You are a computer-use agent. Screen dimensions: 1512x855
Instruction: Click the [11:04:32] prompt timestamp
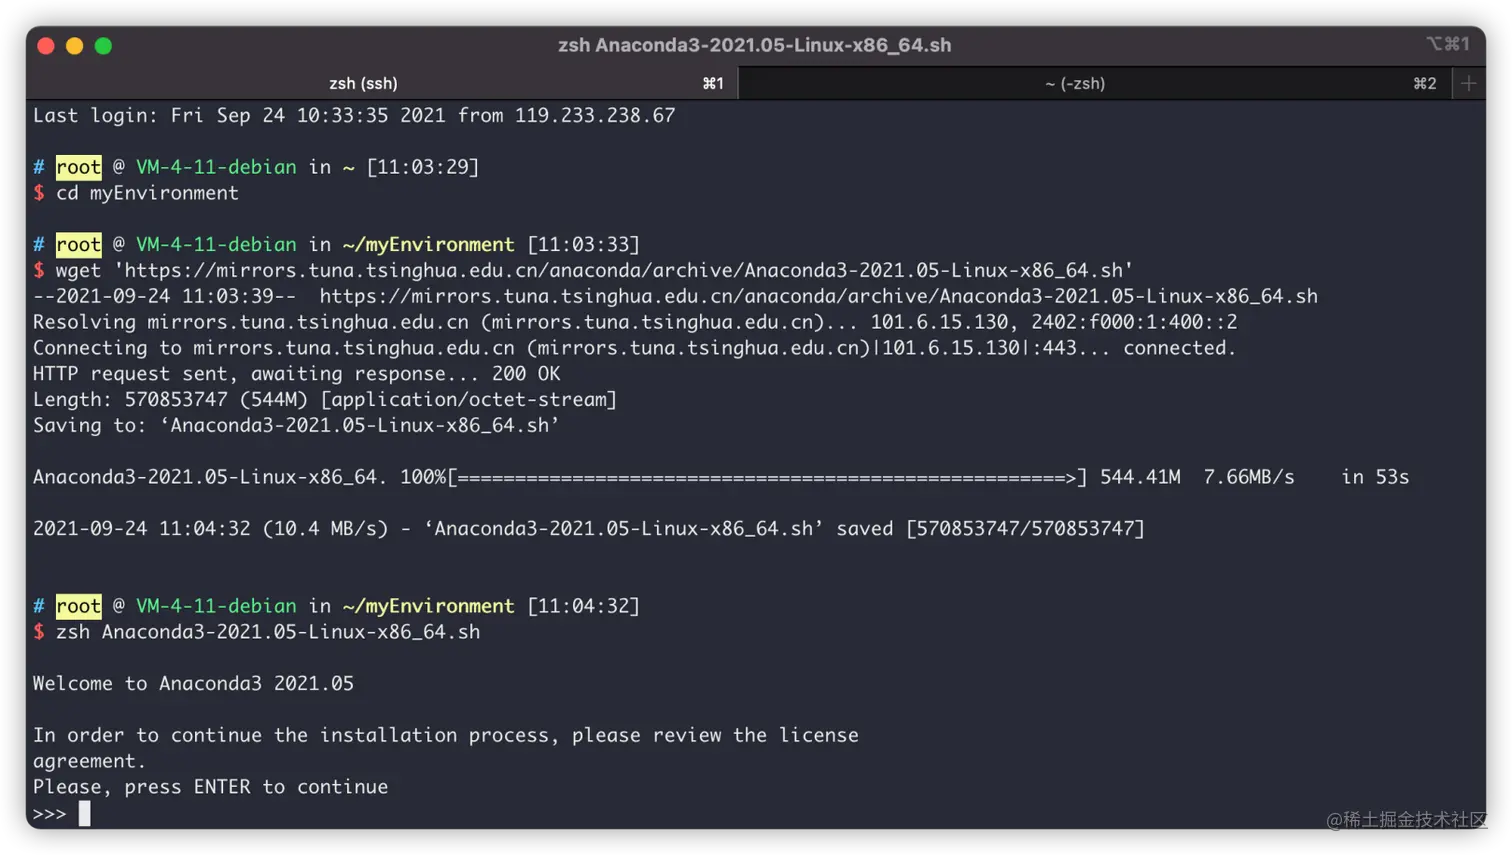click(x=583, y=606)
